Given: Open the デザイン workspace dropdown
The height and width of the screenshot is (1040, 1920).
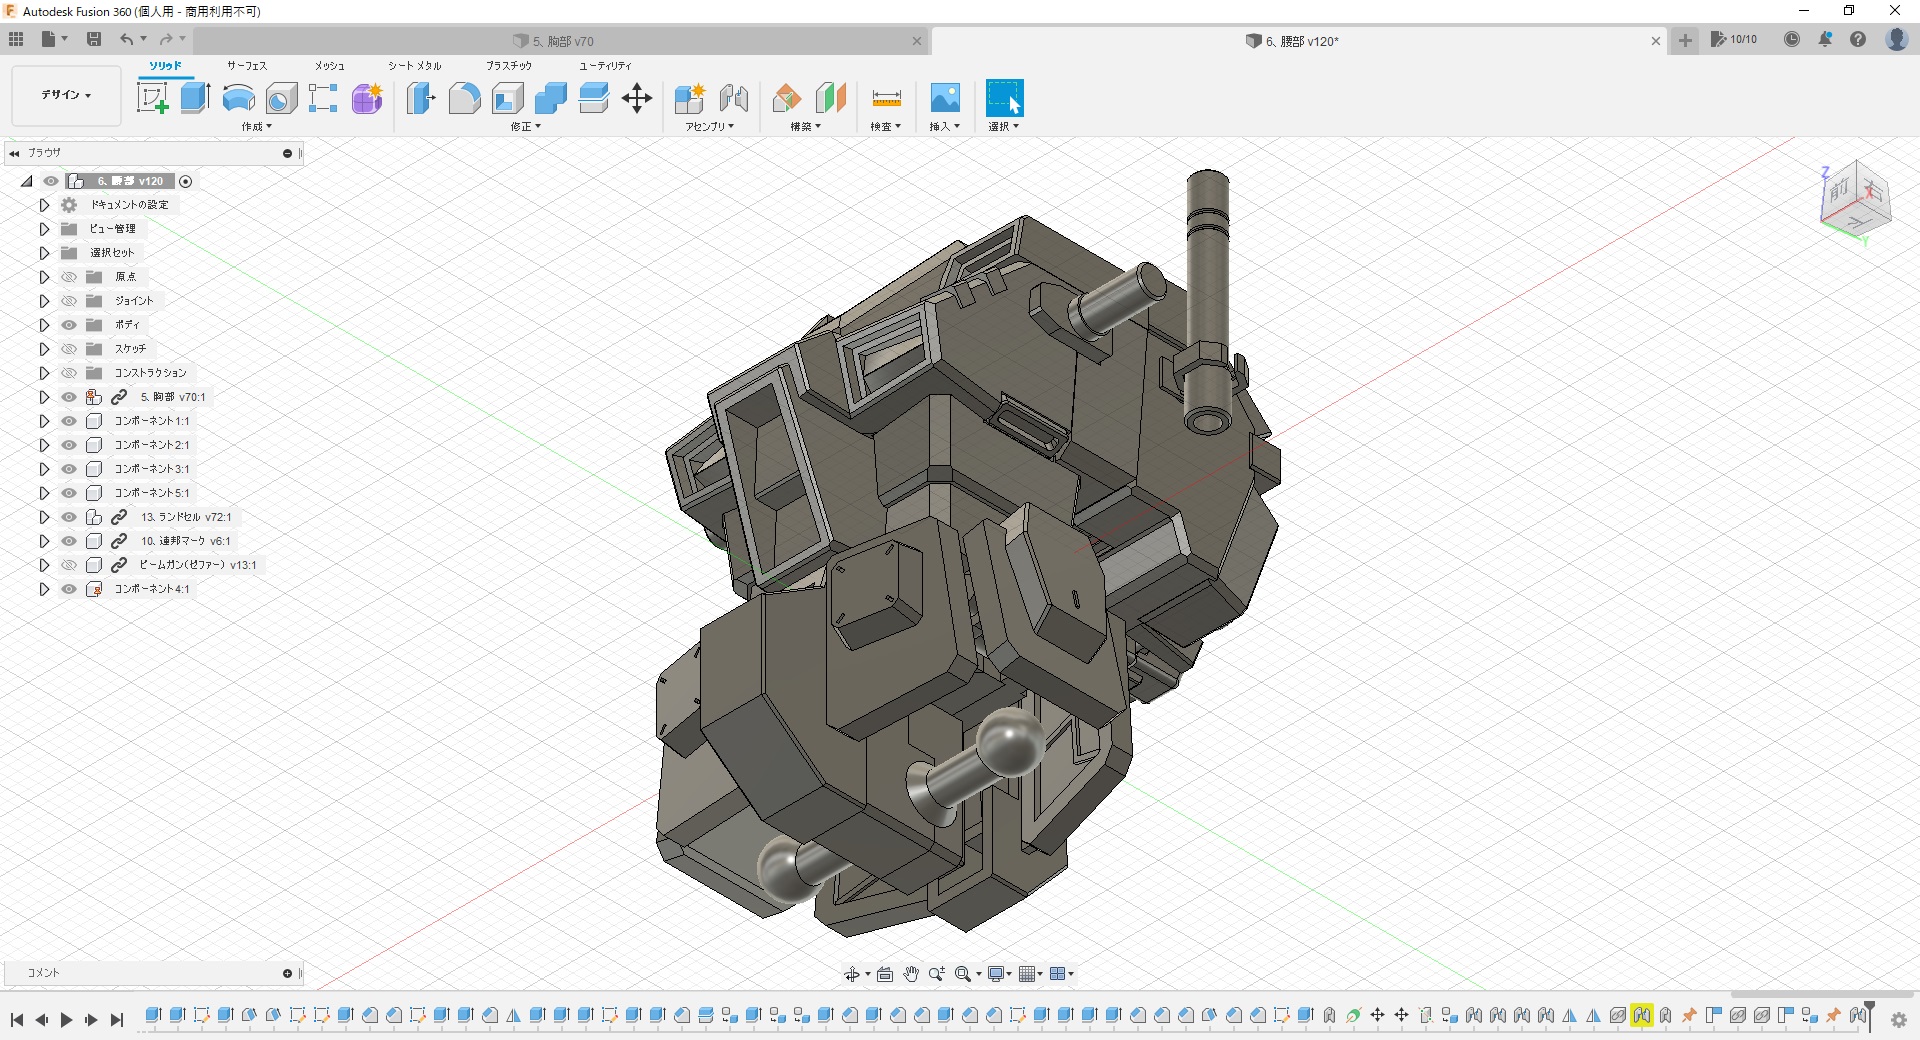Looking at the screenshot, I should click(x=66, y=95).
